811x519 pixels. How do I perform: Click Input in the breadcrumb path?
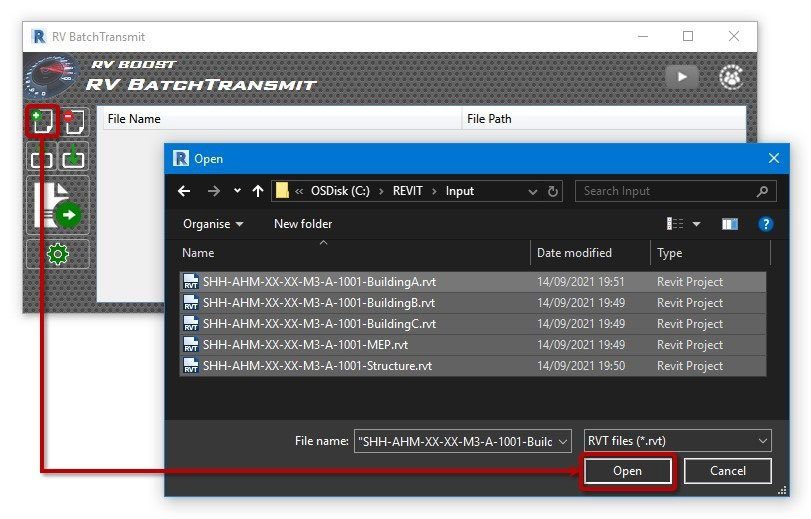point(460,191)
